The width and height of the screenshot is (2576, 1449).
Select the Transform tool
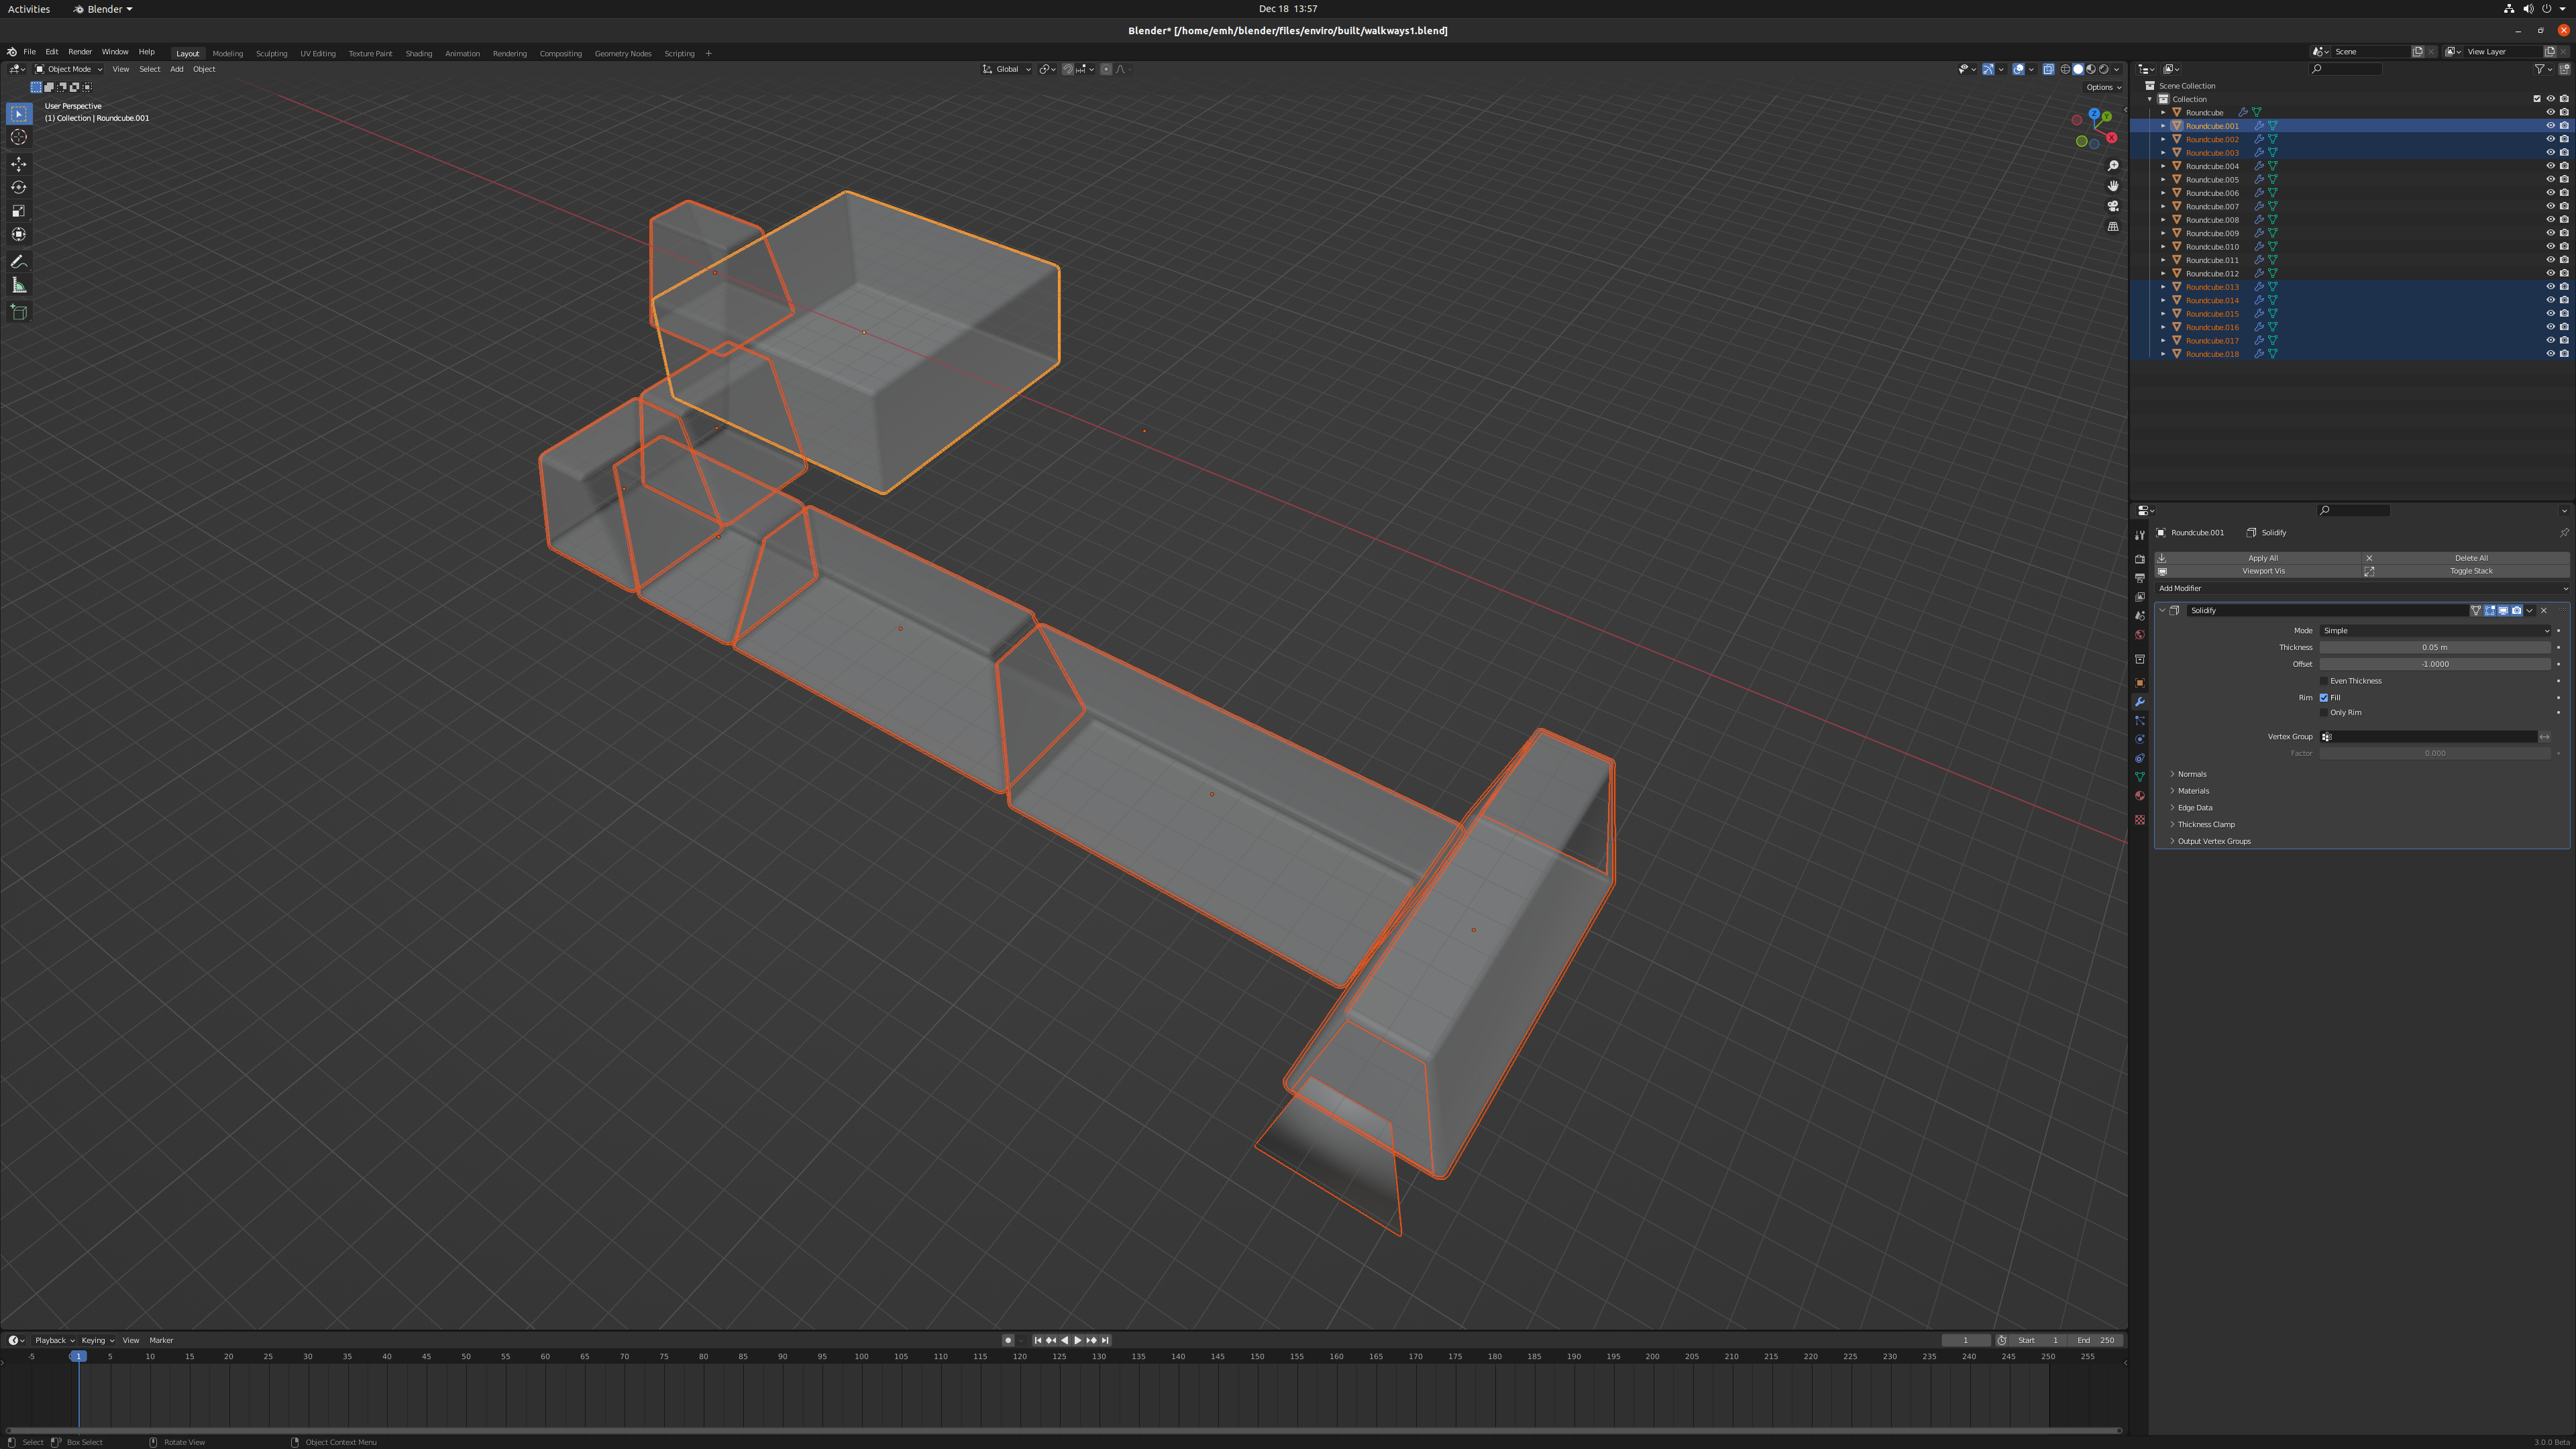19,234
